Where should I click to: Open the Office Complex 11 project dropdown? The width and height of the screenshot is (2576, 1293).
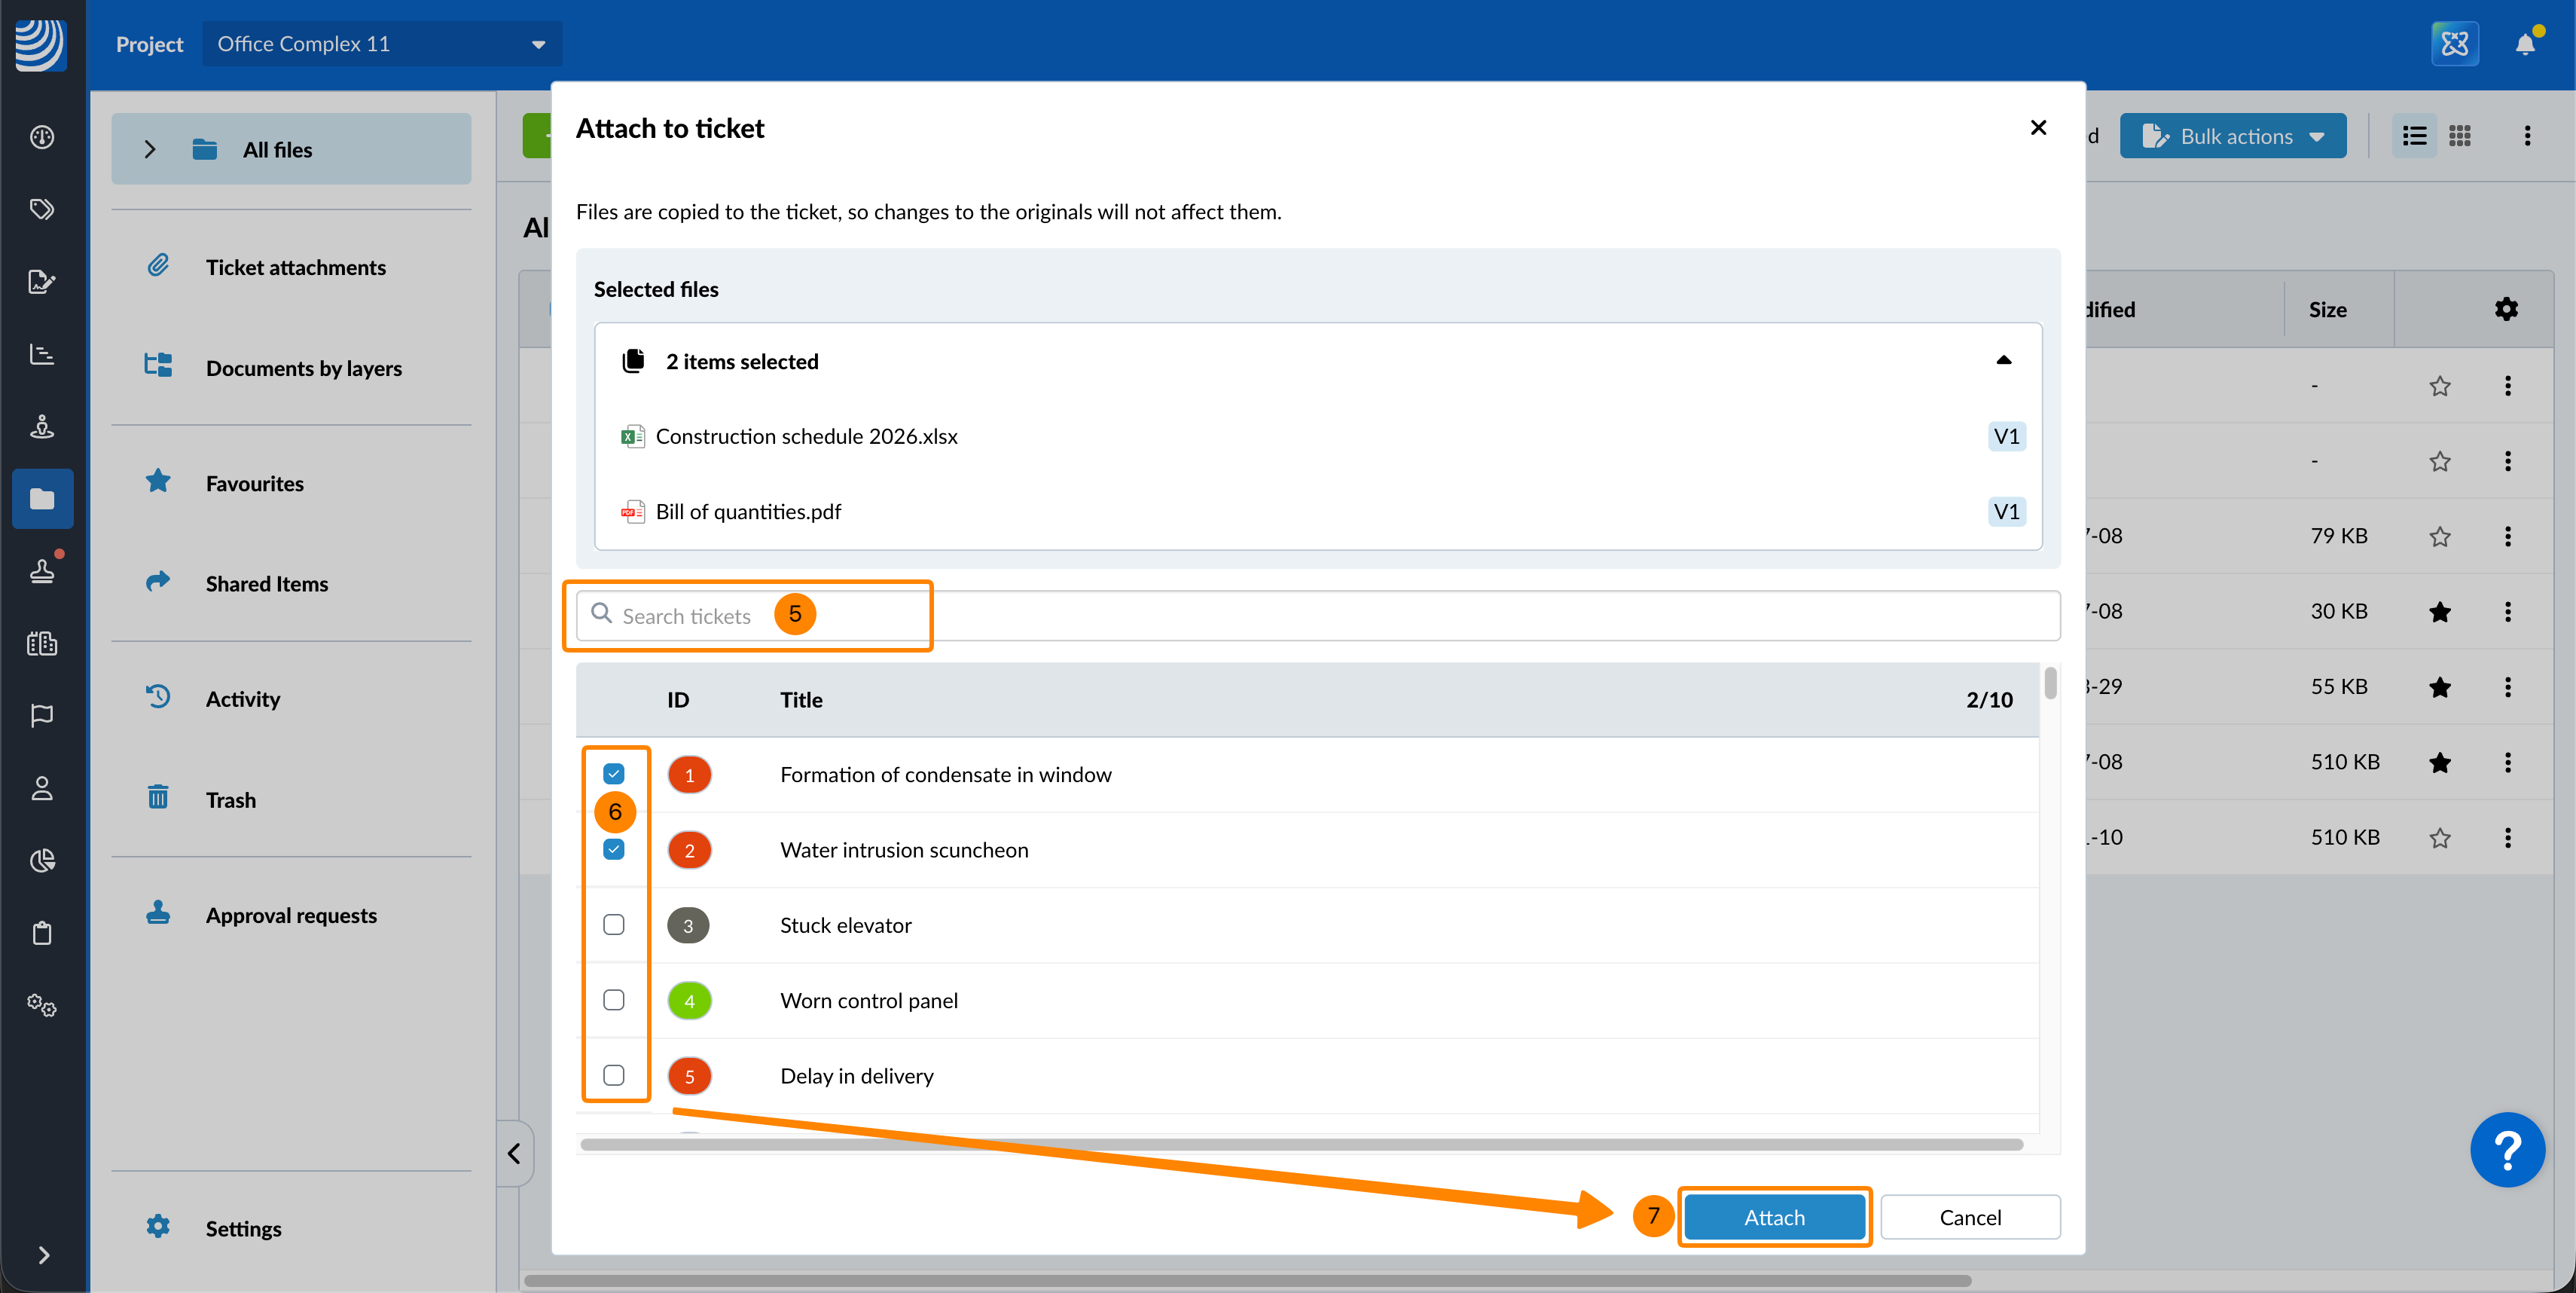coord(382,44)
